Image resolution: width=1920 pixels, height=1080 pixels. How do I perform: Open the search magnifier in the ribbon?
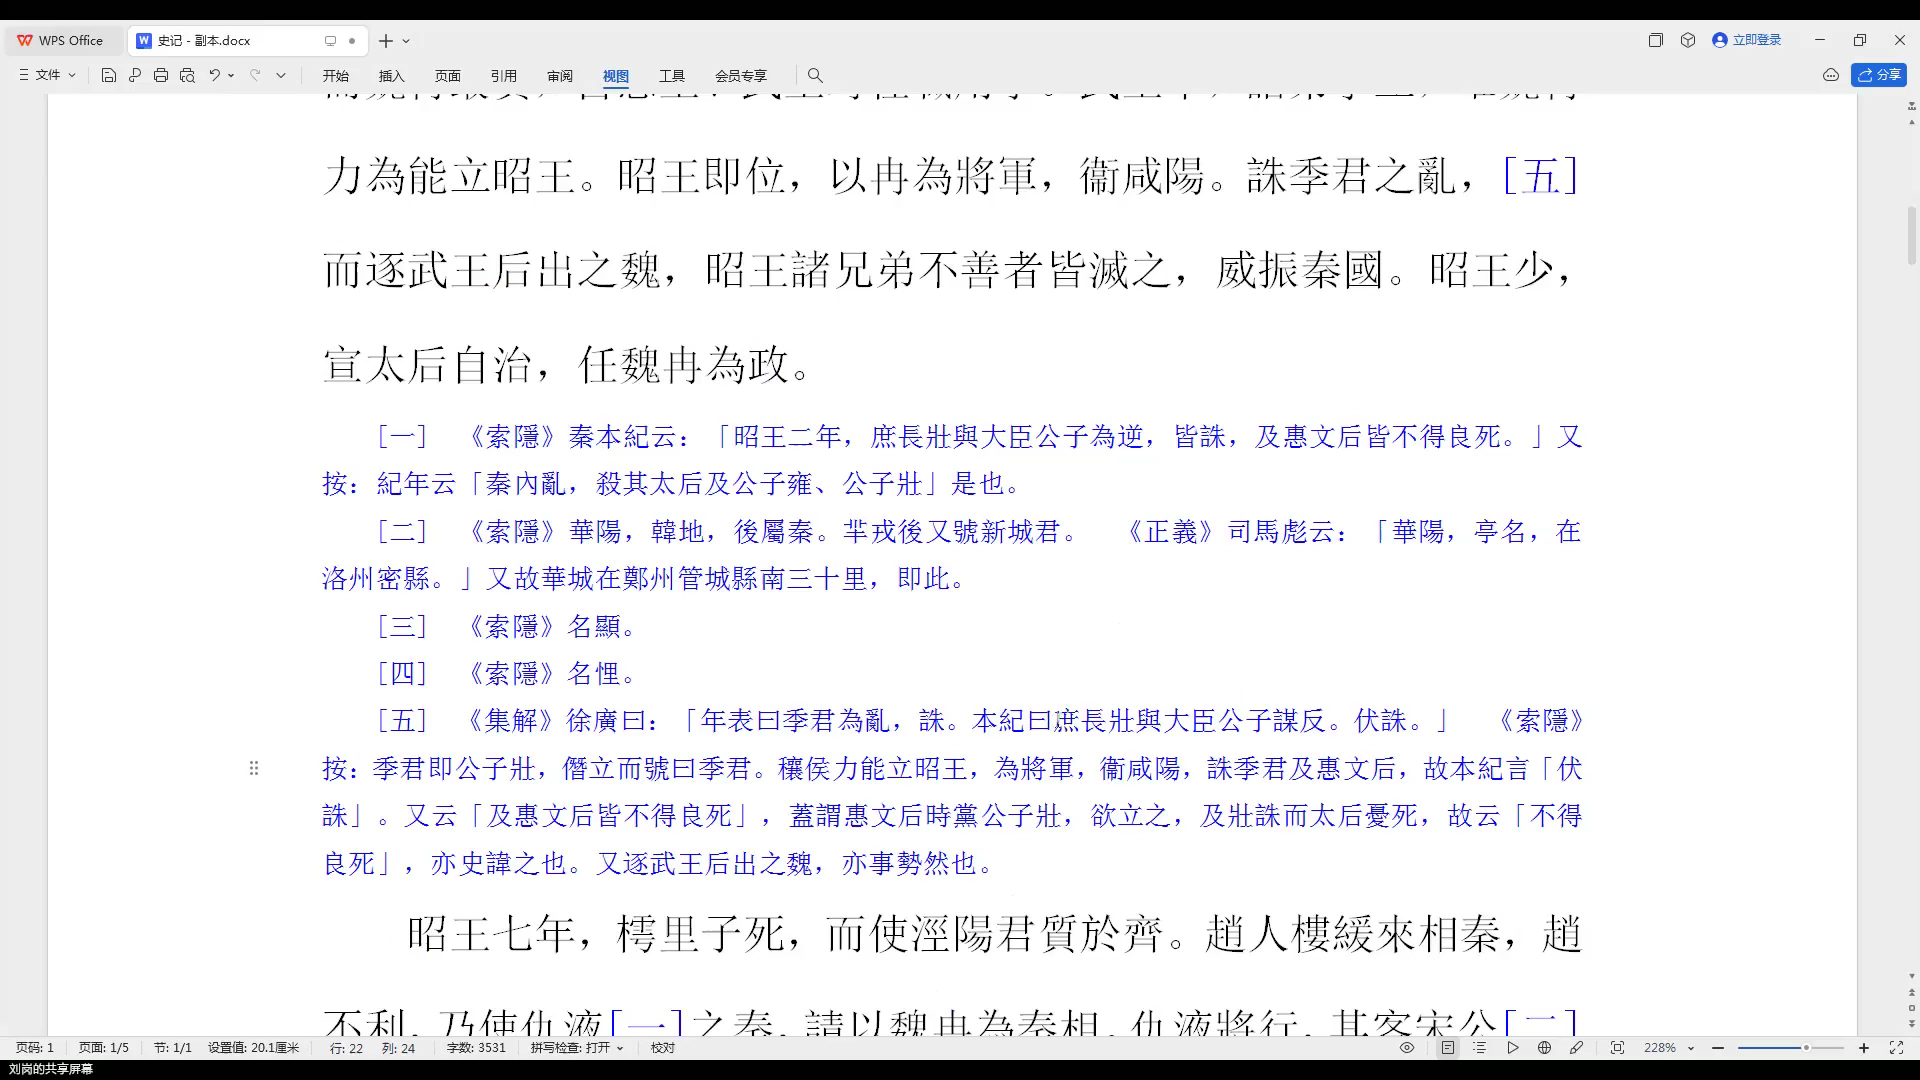[815, 75]
